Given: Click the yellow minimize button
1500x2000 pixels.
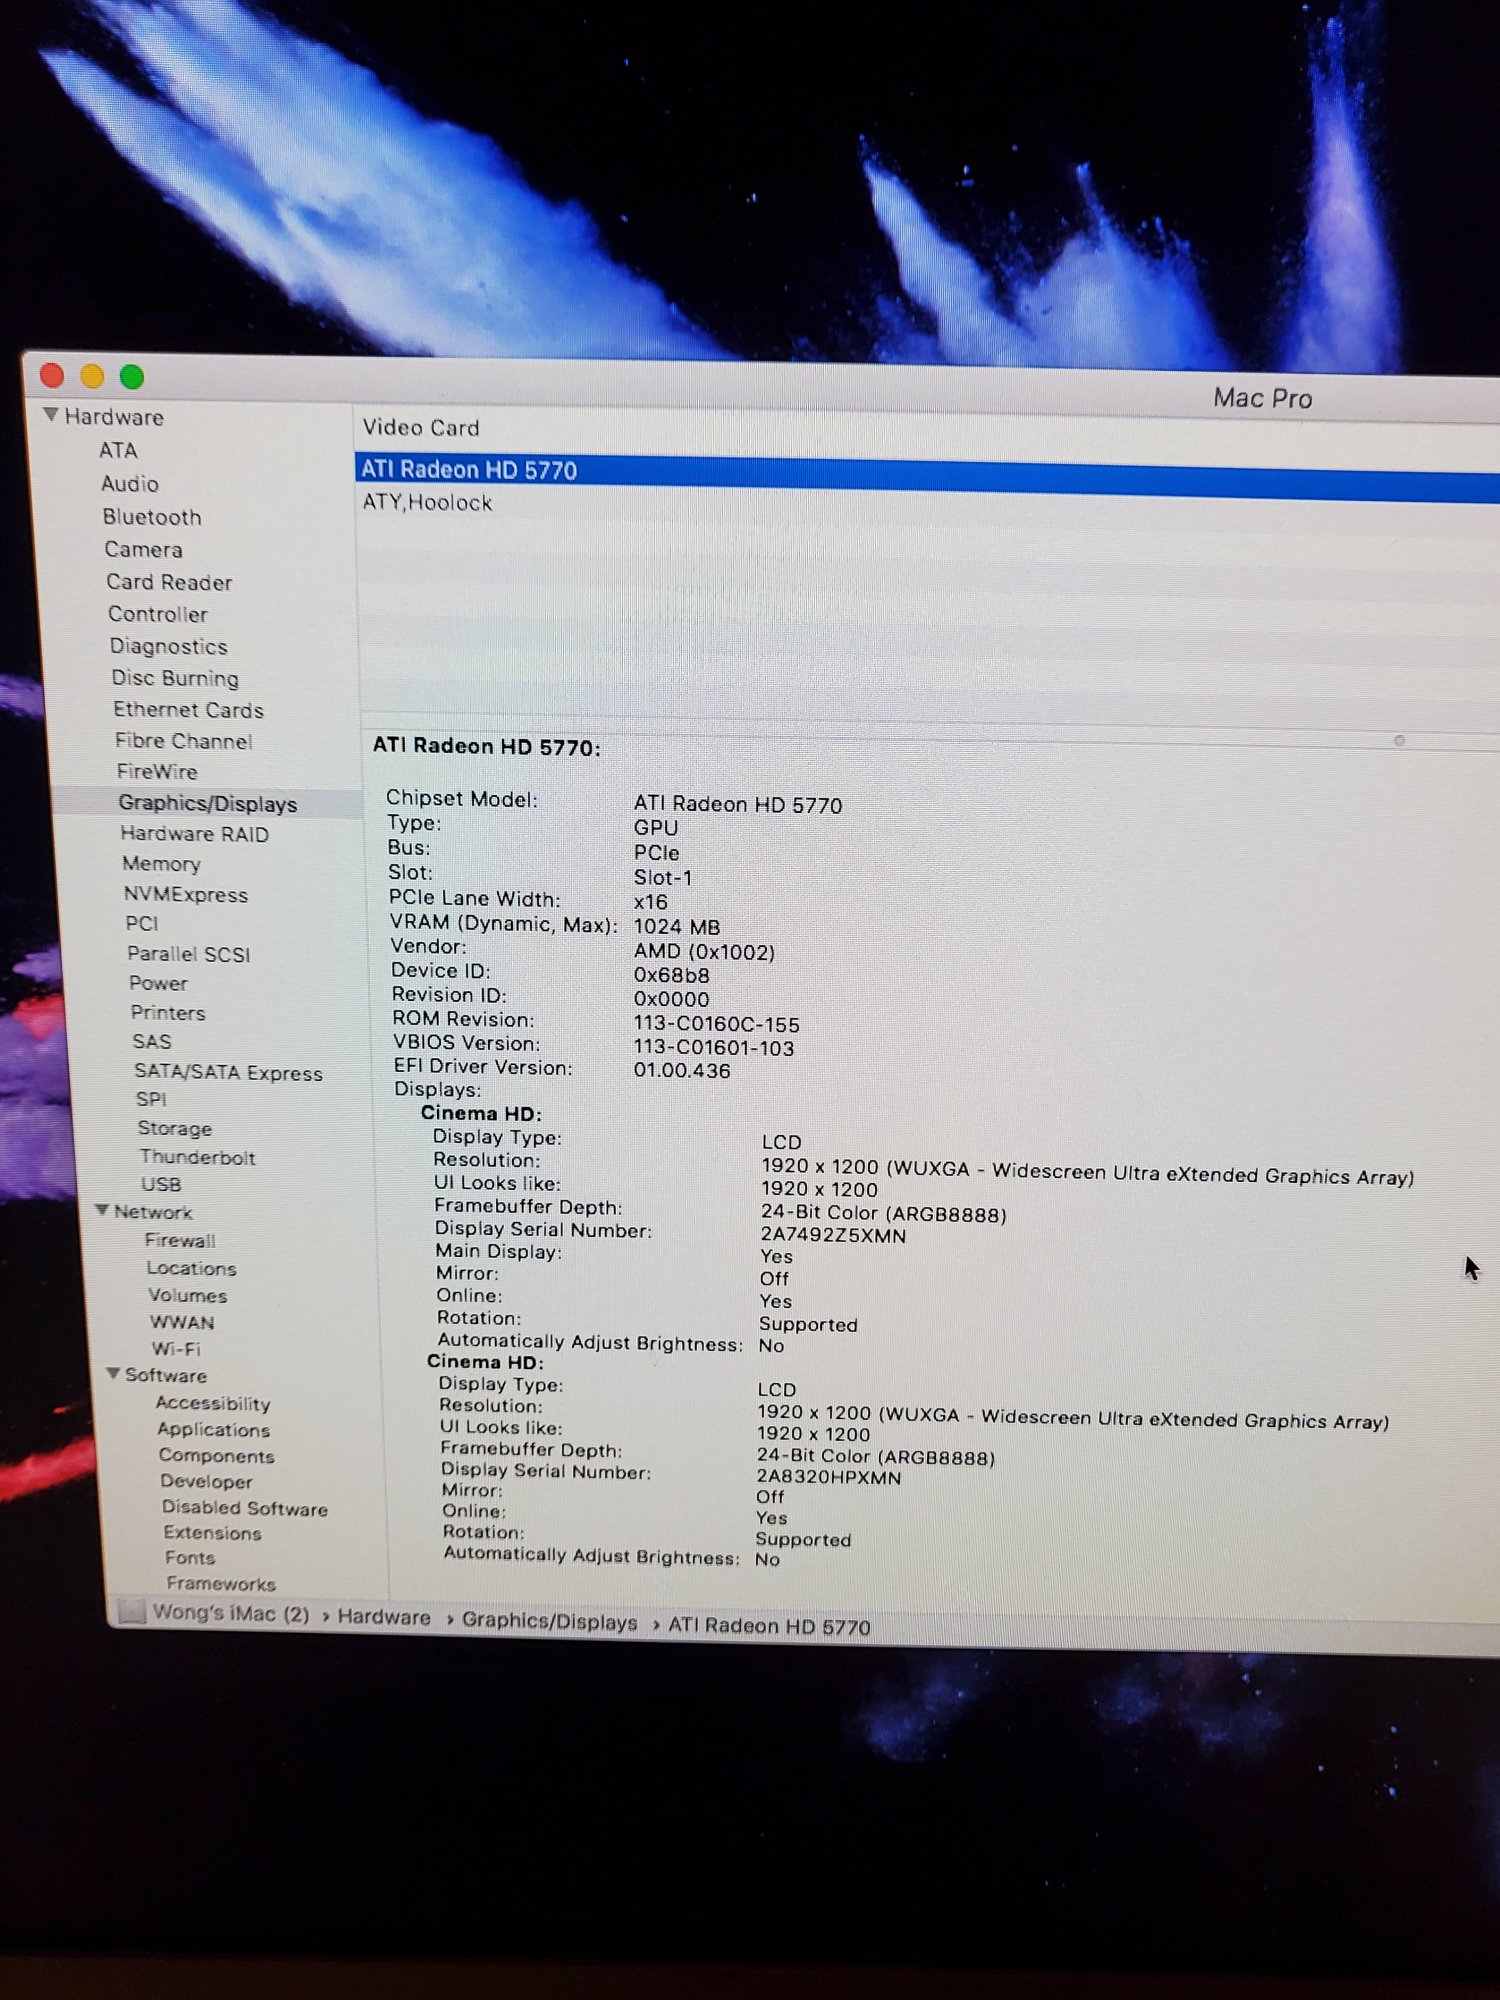Looking at the screenshot, I should coord(92,376).
